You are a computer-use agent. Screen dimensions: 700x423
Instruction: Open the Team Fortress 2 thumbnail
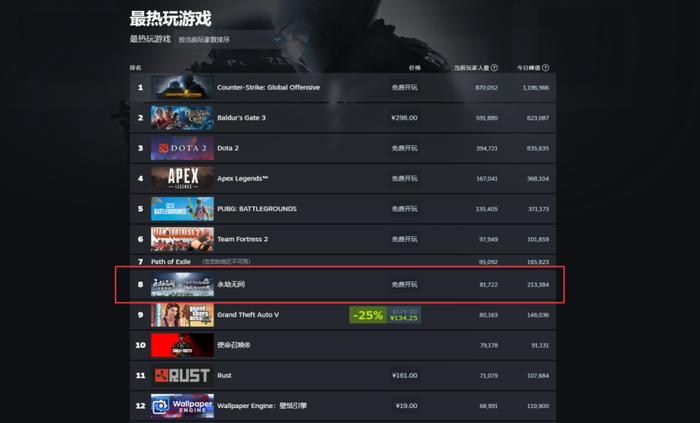(x=182, y=239)
